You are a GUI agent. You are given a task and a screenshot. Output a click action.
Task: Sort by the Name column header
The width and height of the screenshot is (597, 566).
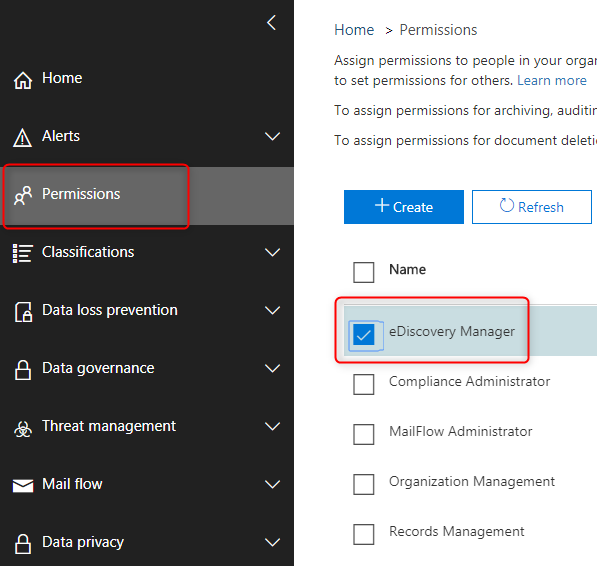pos(407,269)
